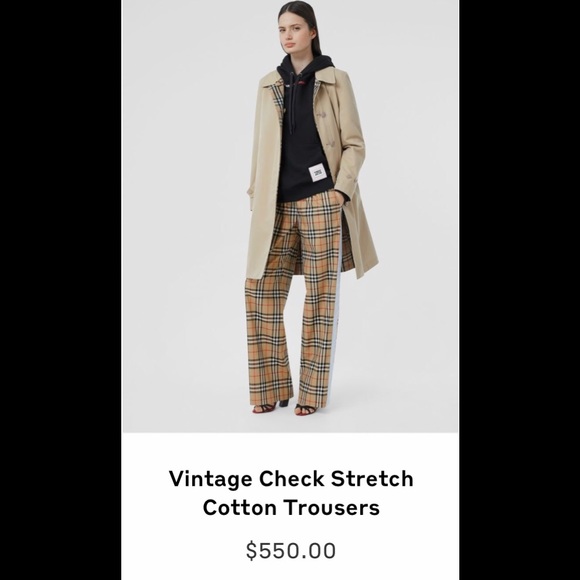Click the right black letterbox bar

(519, 290)
